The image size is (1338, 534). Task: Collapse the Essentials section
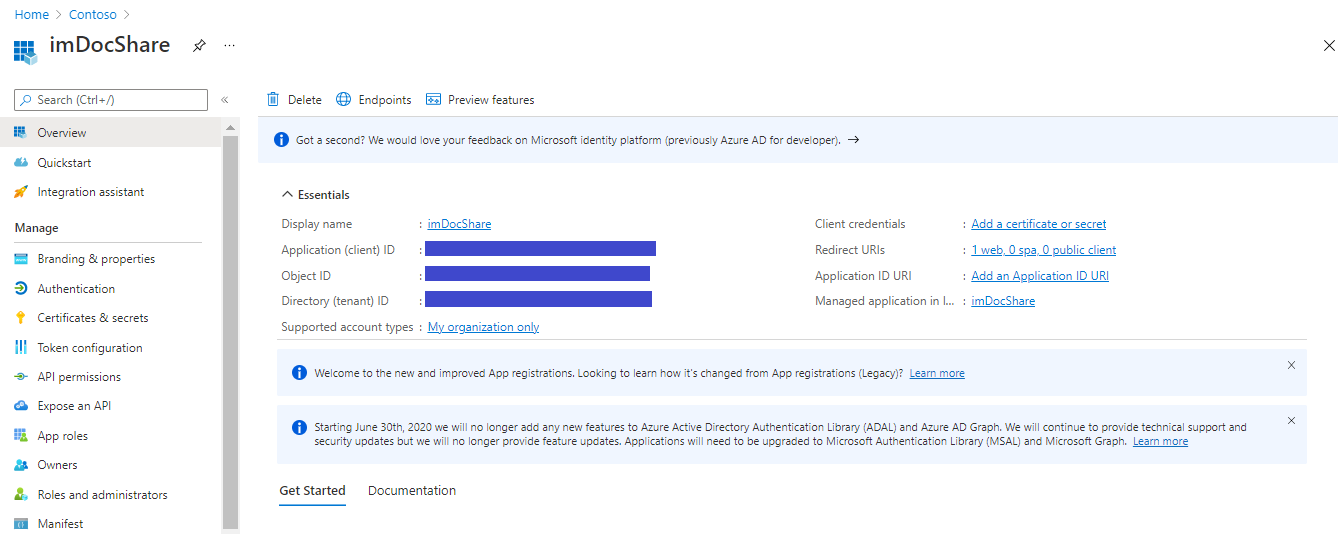pos(316,195)
